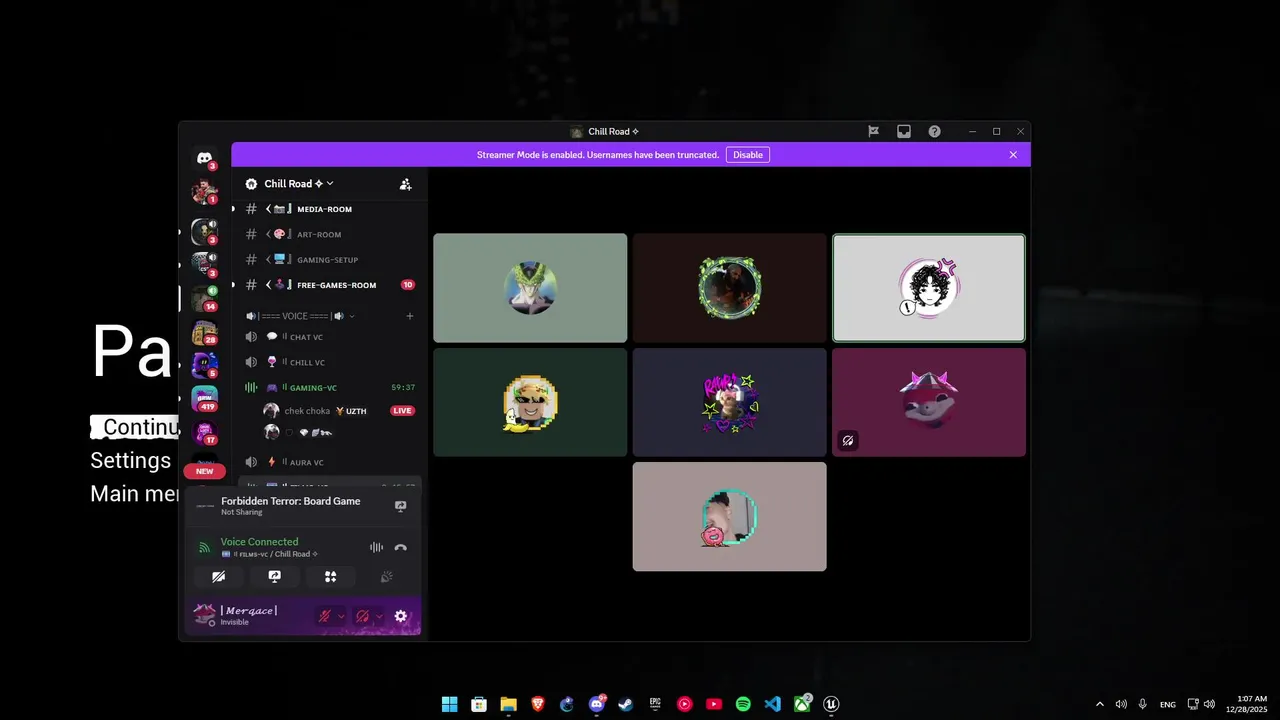Click the green connection signal icon
The image size is (1280, 720).
204,547
